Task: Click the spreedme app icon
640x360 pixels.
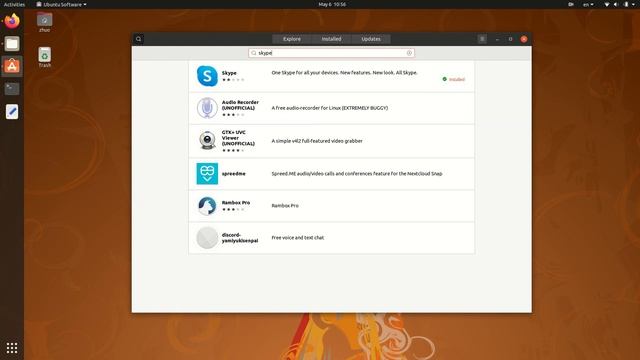Action: coord(207,173)
